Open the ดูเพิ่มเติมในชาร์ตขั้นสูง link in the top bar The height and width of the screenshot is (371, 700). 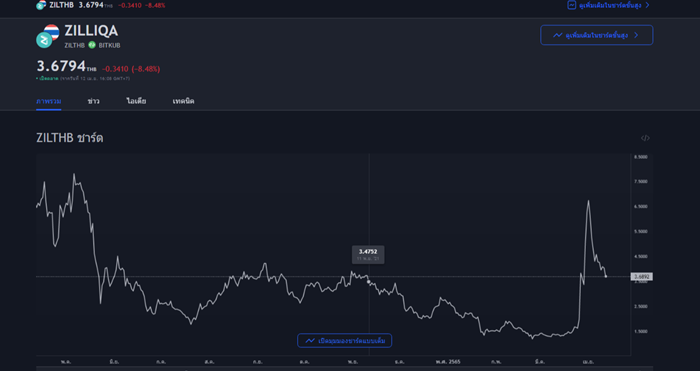point(608,5)
